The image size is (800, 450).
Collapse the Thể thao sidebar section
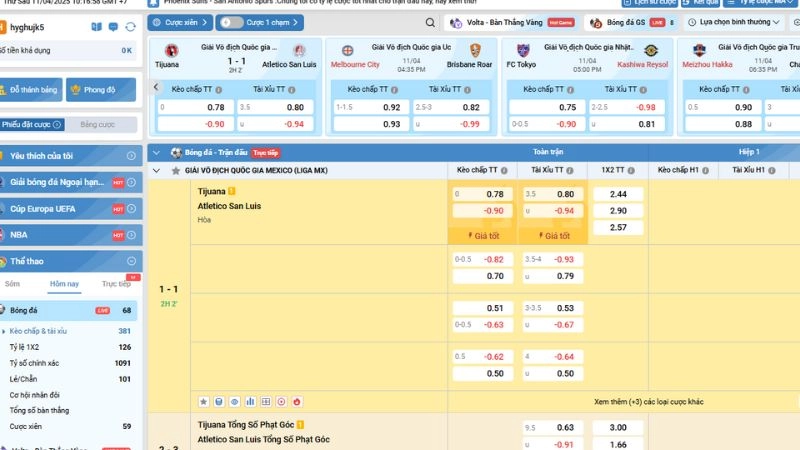[131, 261]
